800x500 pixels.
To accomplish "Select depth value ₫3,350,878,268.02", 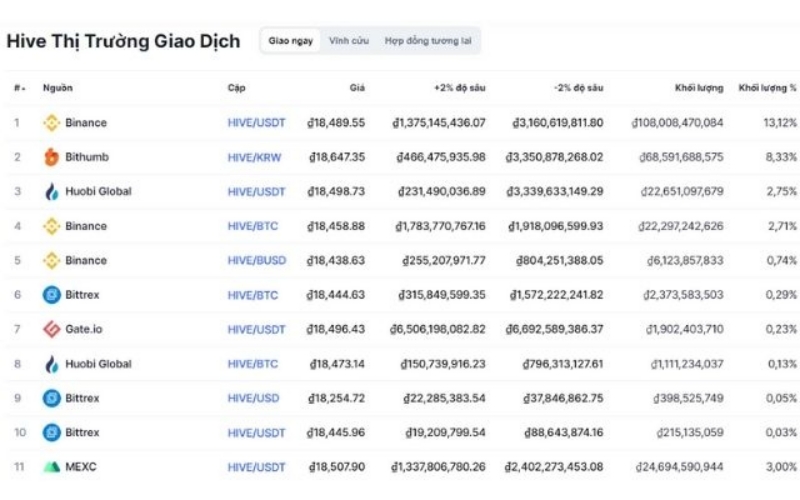I will tap(555, 157).
